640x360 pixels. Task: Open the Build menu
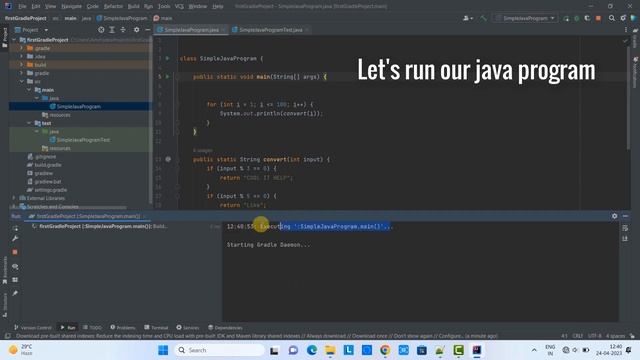click(133, 6)
